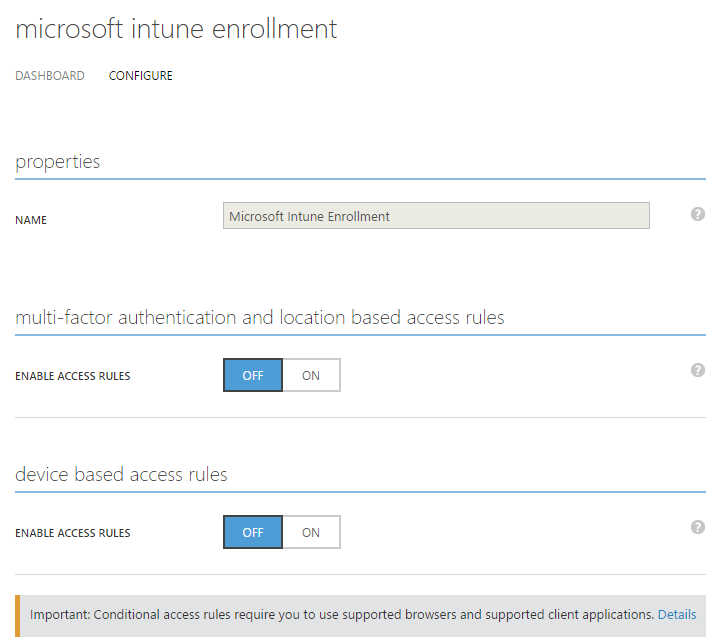
Task: Click the 'properties' section heading
Action: 58,162
